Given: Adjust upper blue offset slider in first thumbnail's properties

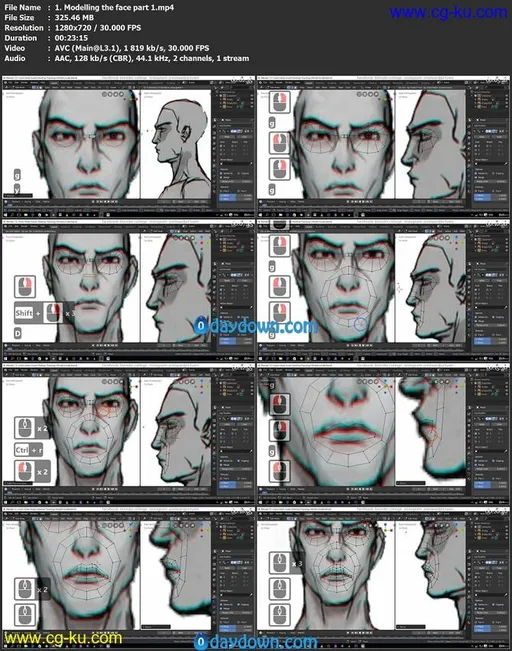Looking at the screenshot, I should [x=236, y=195].
